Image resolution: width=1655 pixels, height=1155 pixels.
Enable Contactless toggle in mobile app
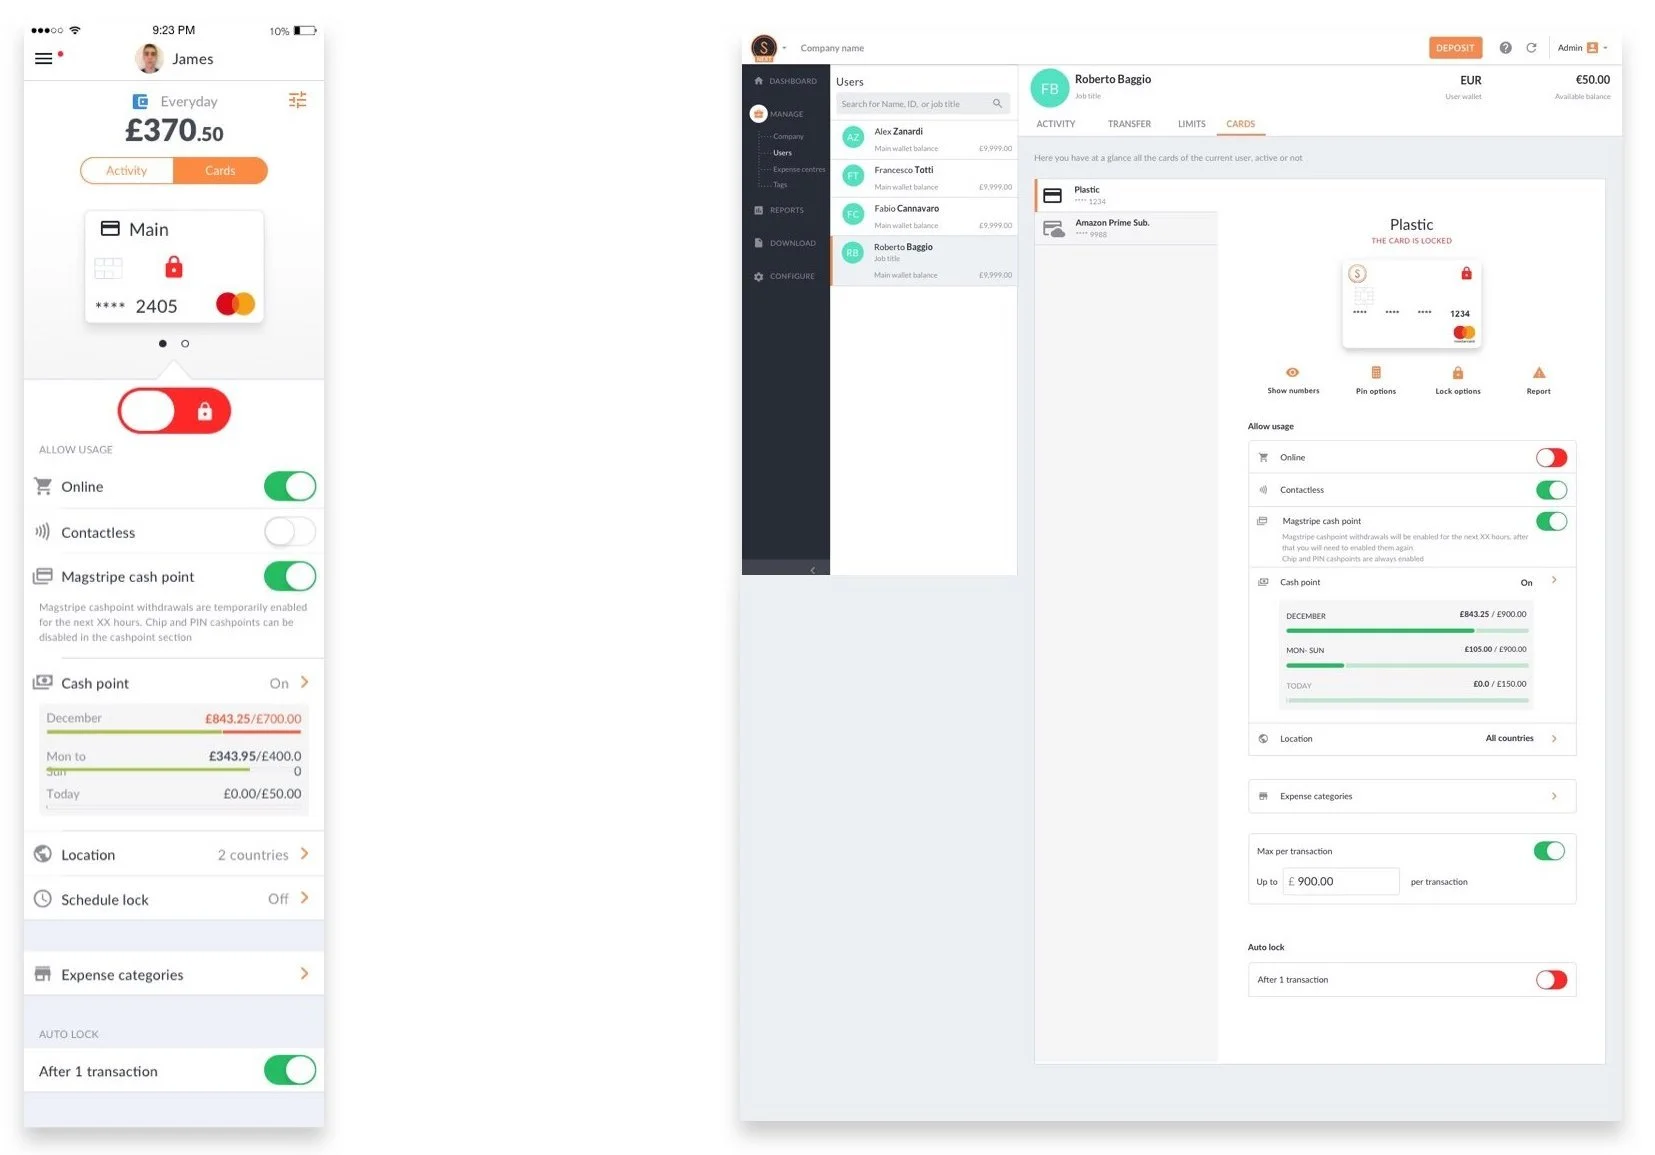[290, 531]
